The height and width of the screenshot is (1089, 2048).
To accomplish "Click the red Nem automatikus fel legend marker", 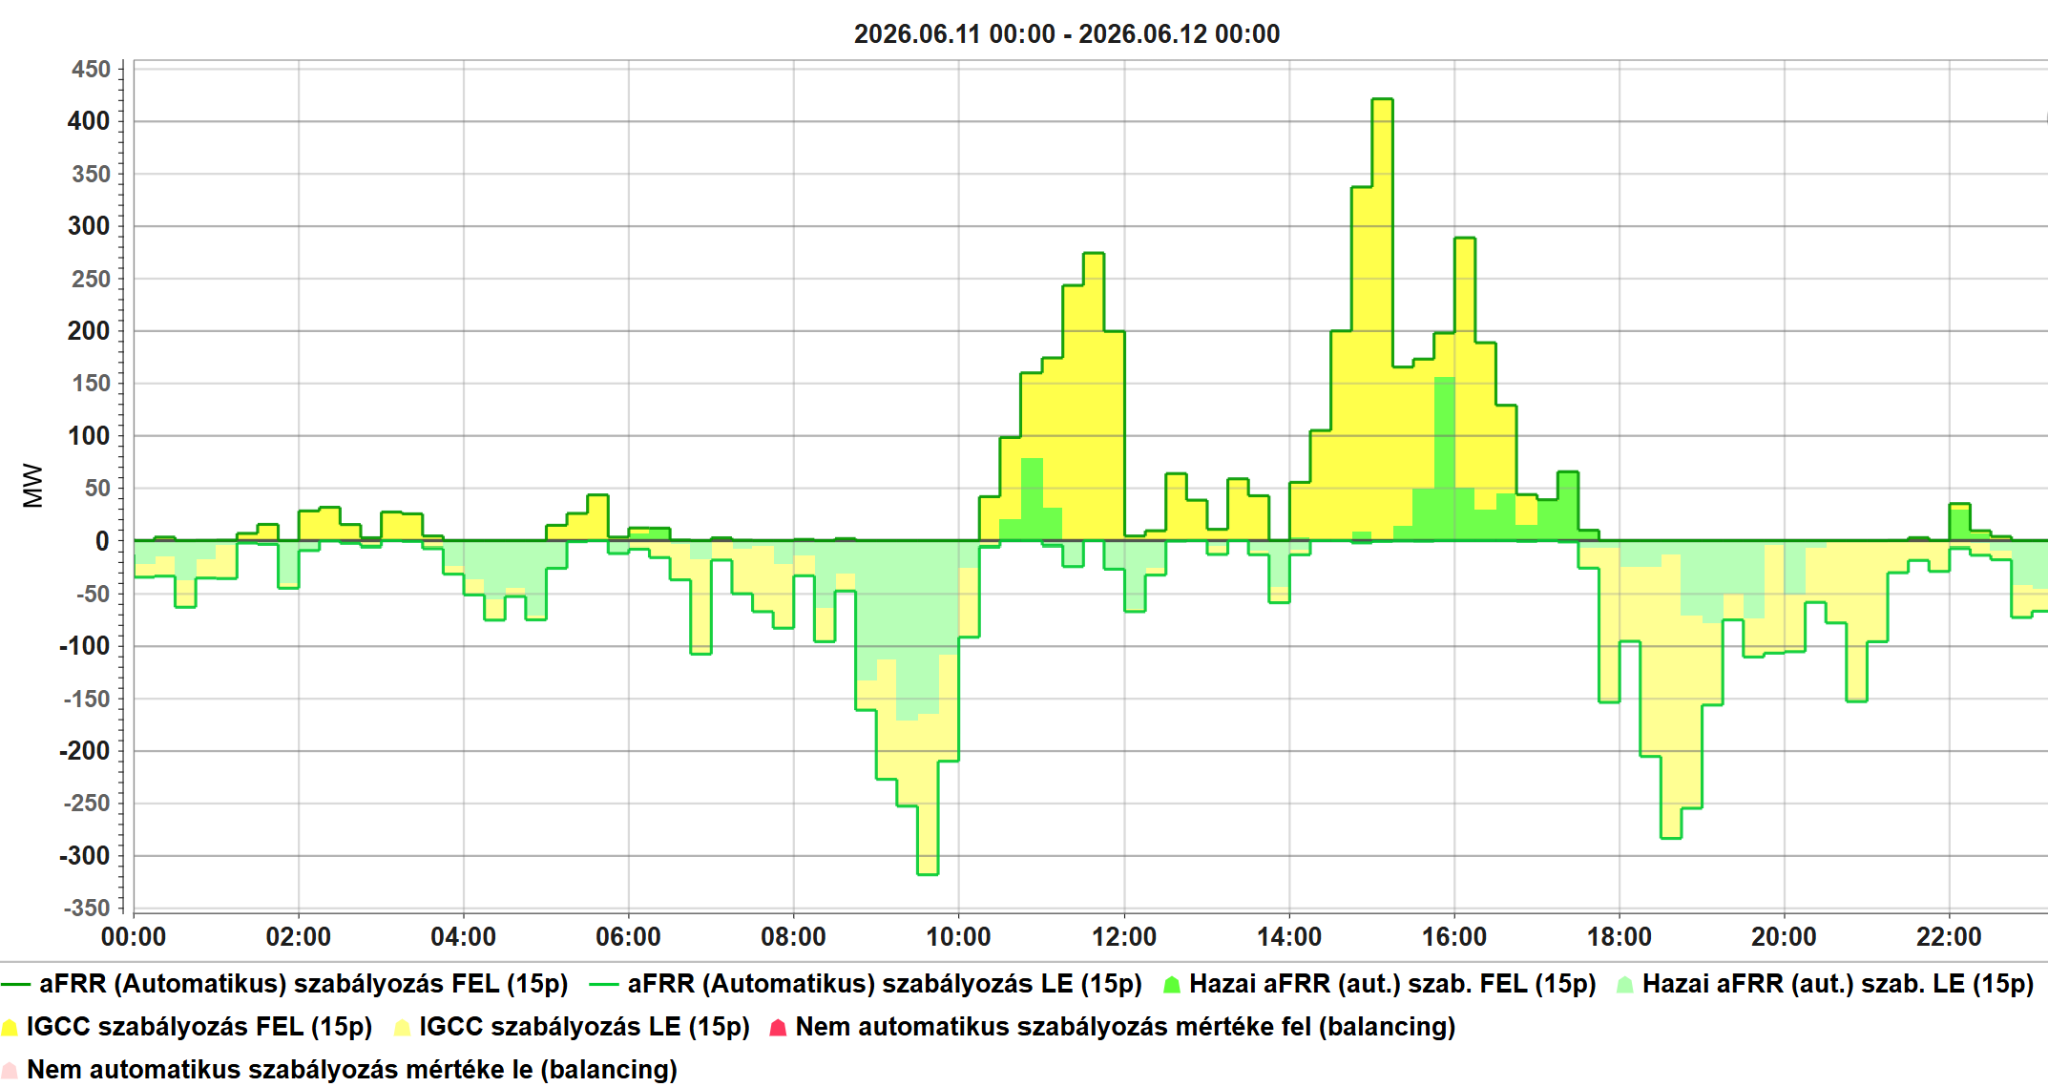I will coord(778,1027).
